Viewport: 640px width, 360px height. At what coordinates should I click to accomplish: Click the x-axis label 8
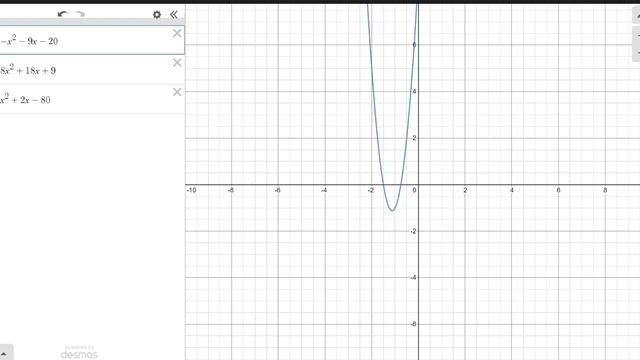tap(605, 190)
